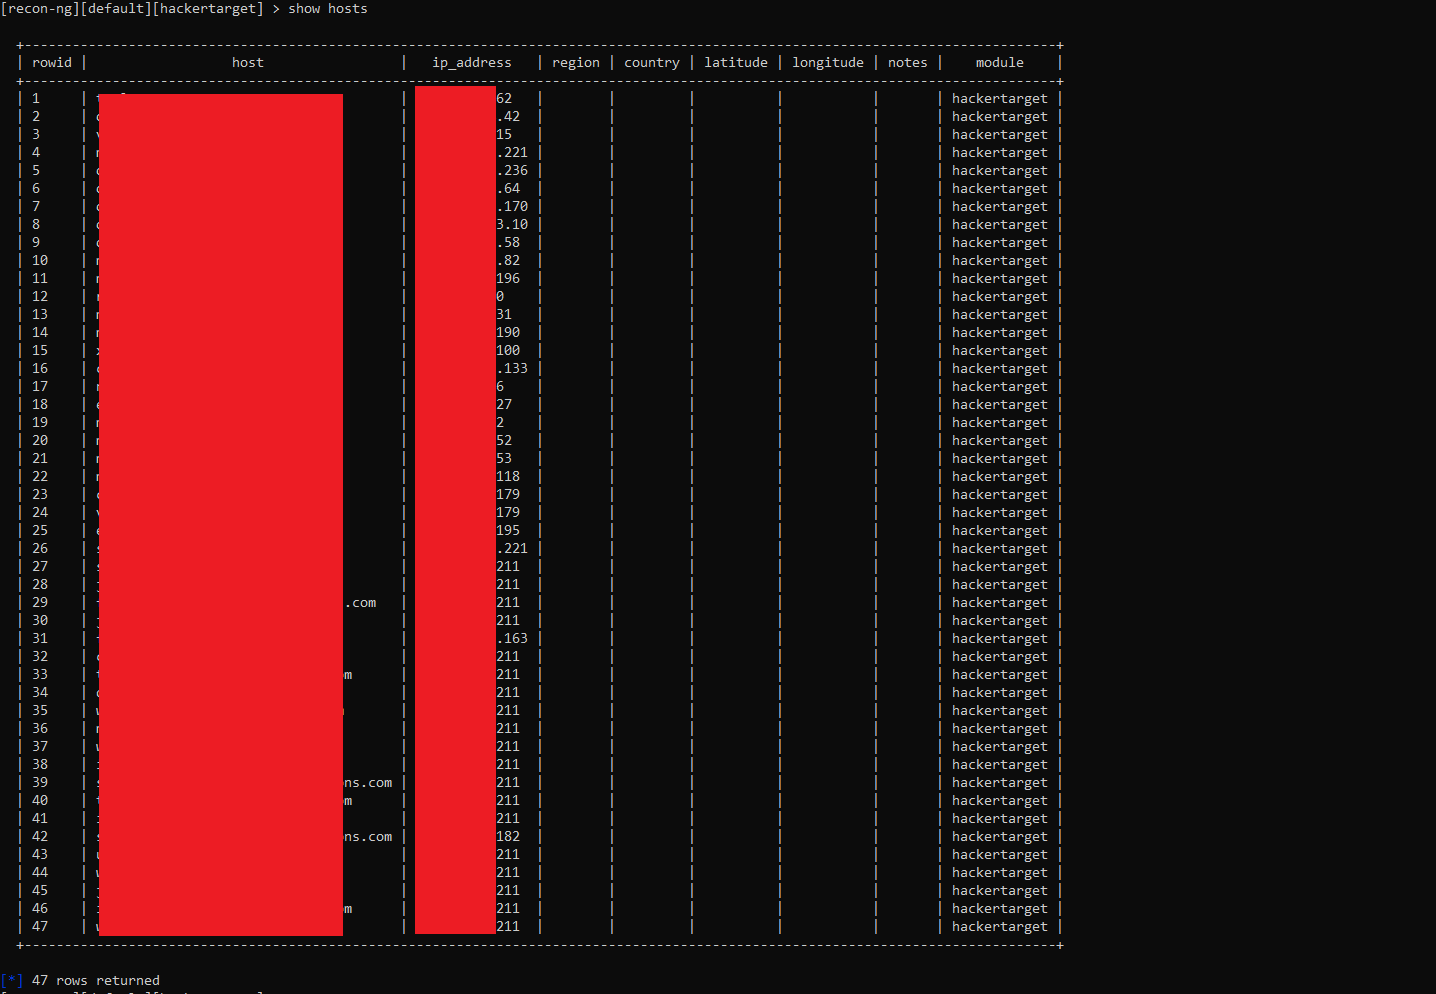Screen dimensions: 1436x994
Task: Click 'hackertarget' module in row 40
Action: (x=1000, y=800)
